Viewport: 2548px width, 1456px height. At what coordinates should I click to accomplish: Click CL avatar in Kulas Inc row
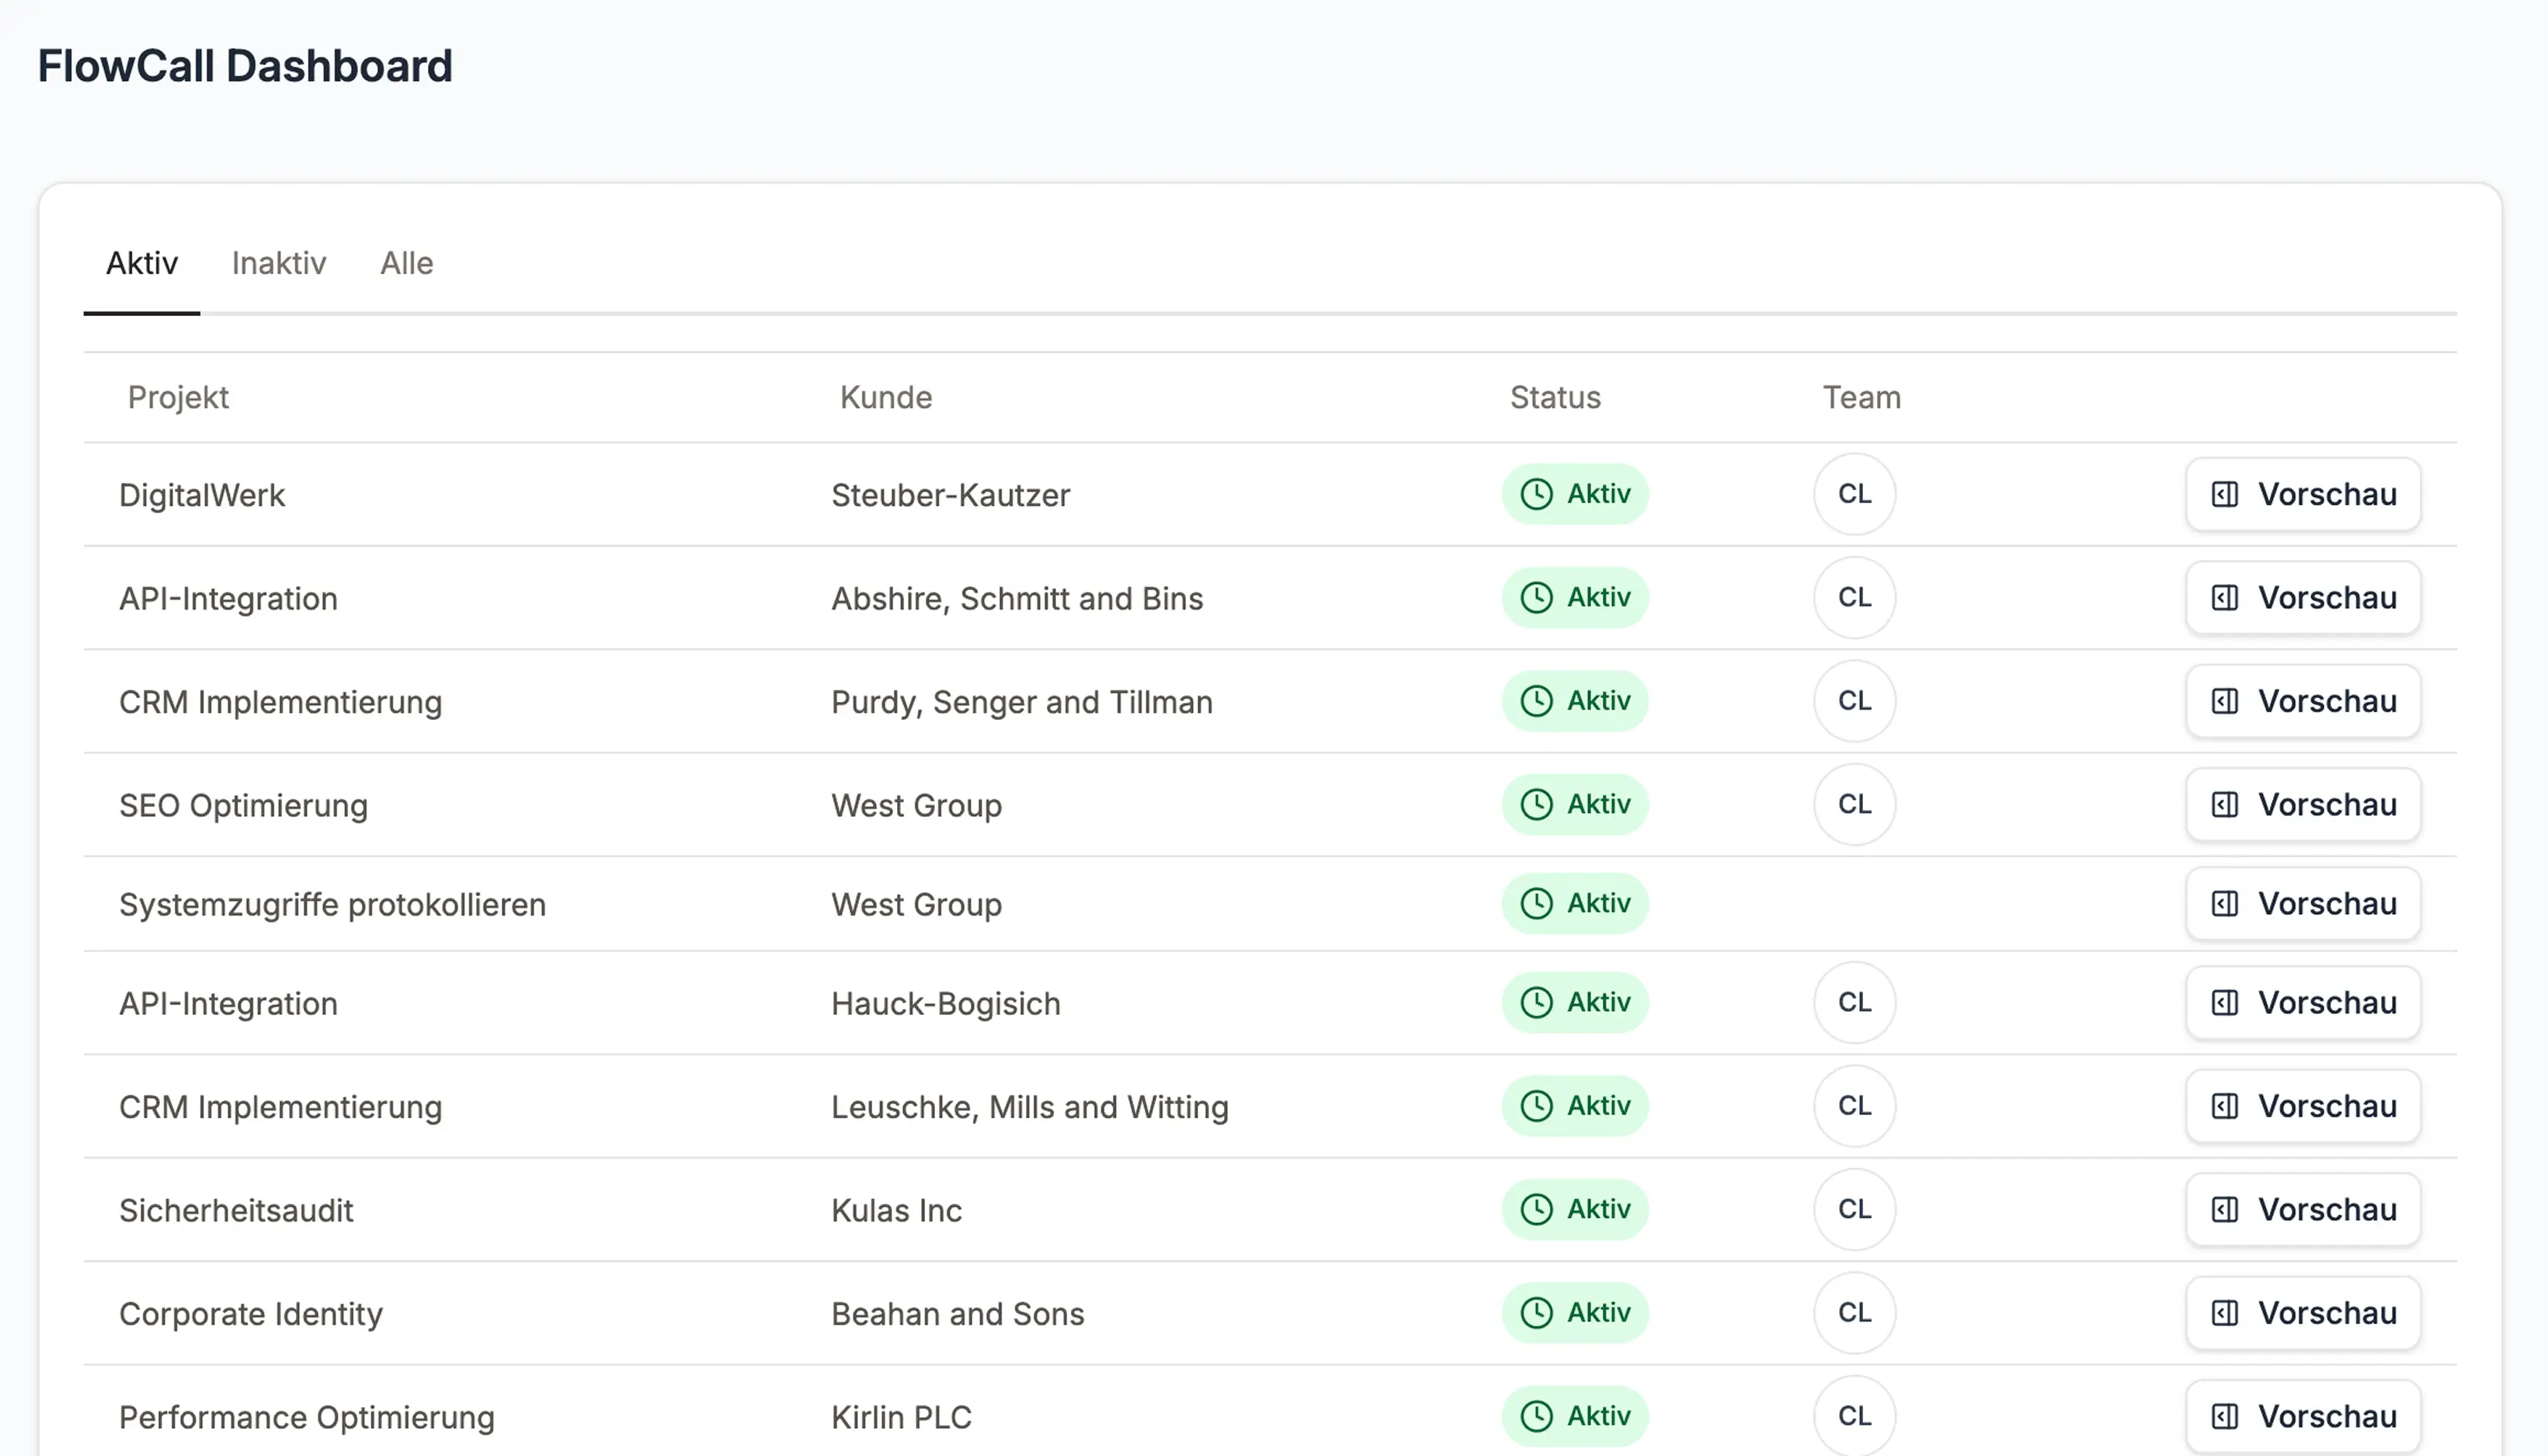(x=1854, y=1209)
